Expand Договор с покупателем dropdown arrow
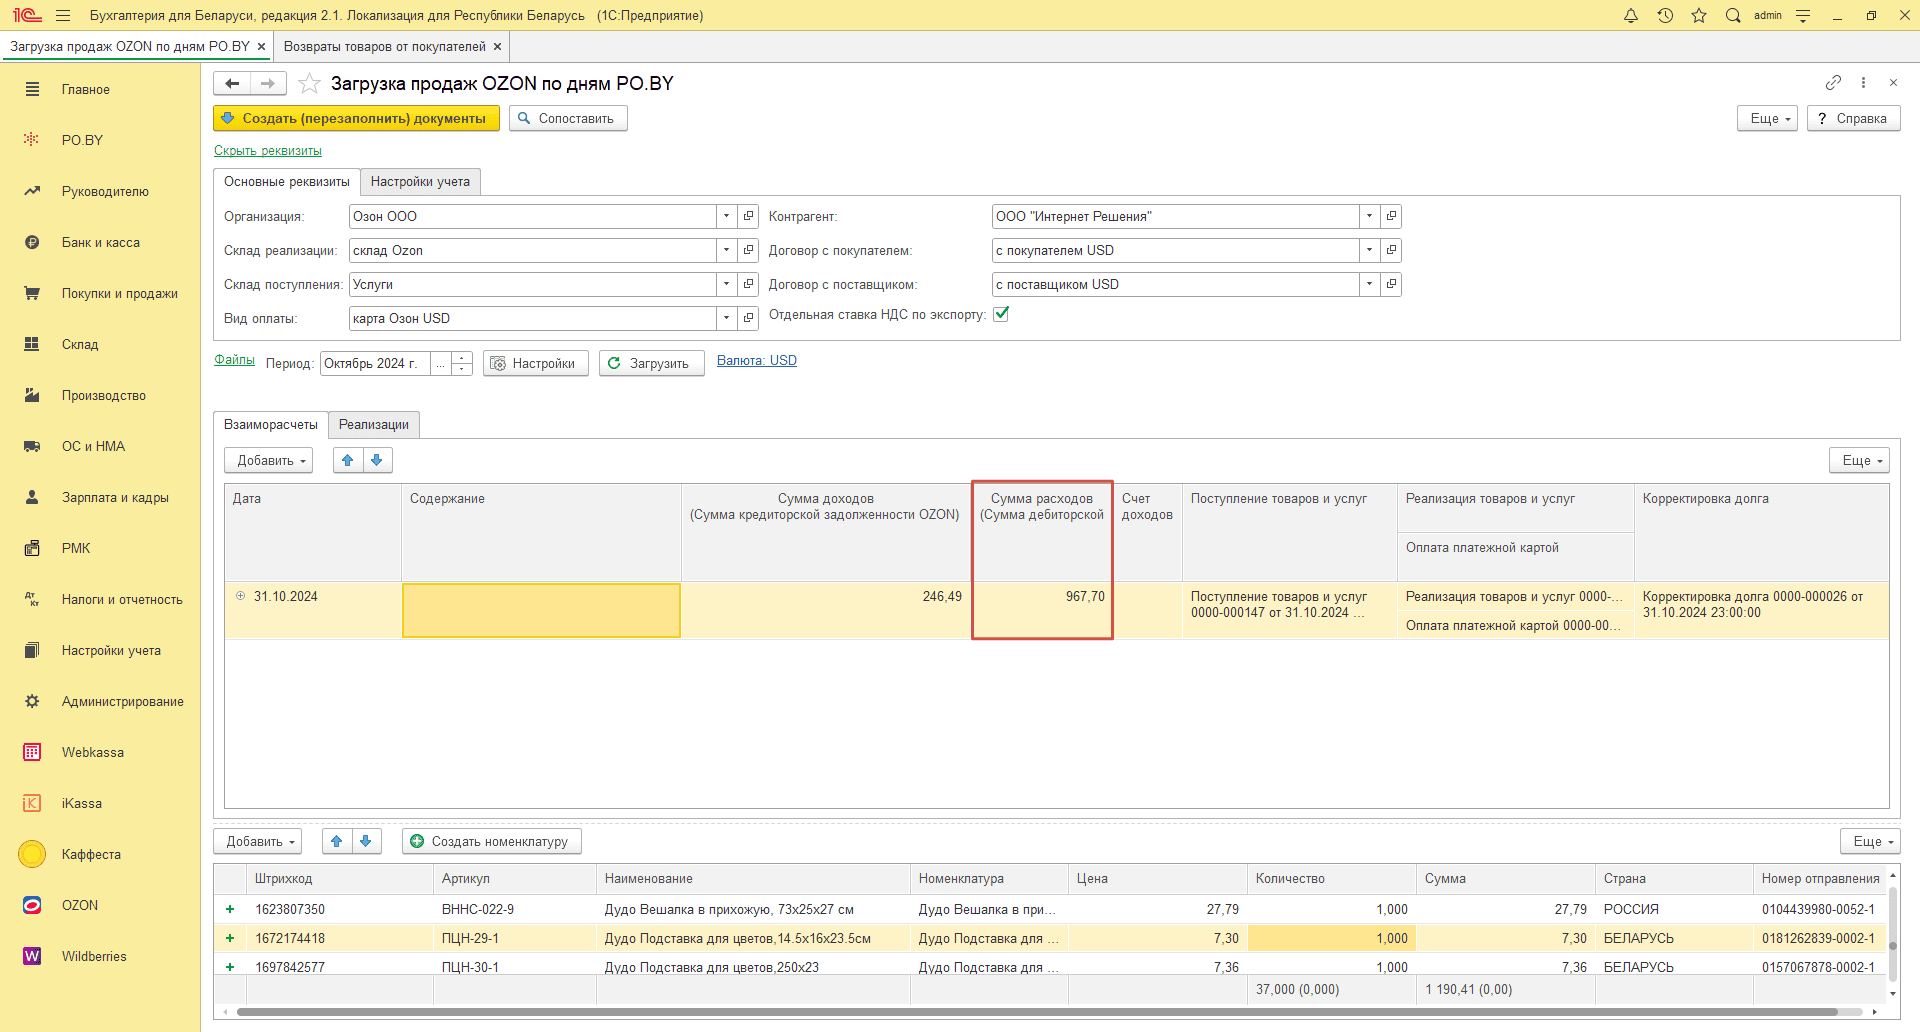Image resolution: width=1920 pixels, height=1032 pixels. (x=1370, y=250)
